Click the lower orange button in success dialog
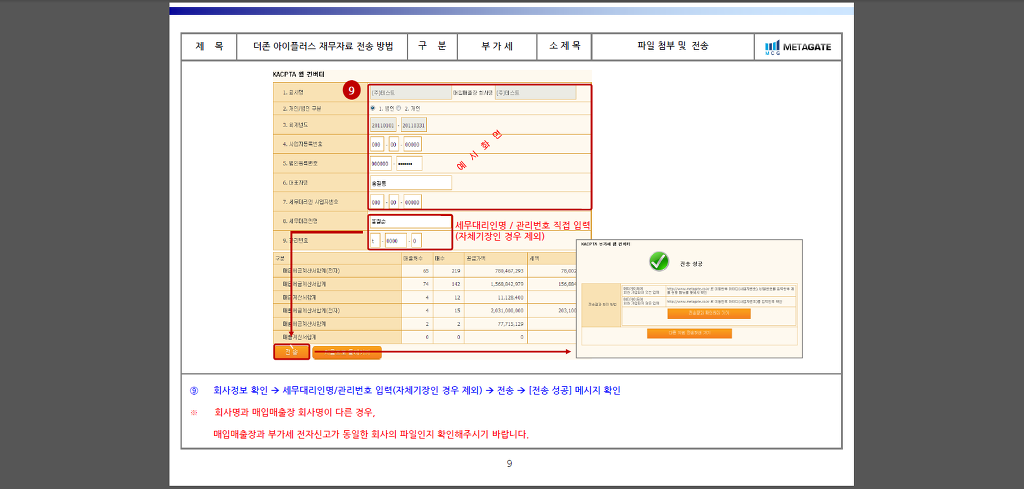Screen dimensions: 1024x489 (689, 333)
